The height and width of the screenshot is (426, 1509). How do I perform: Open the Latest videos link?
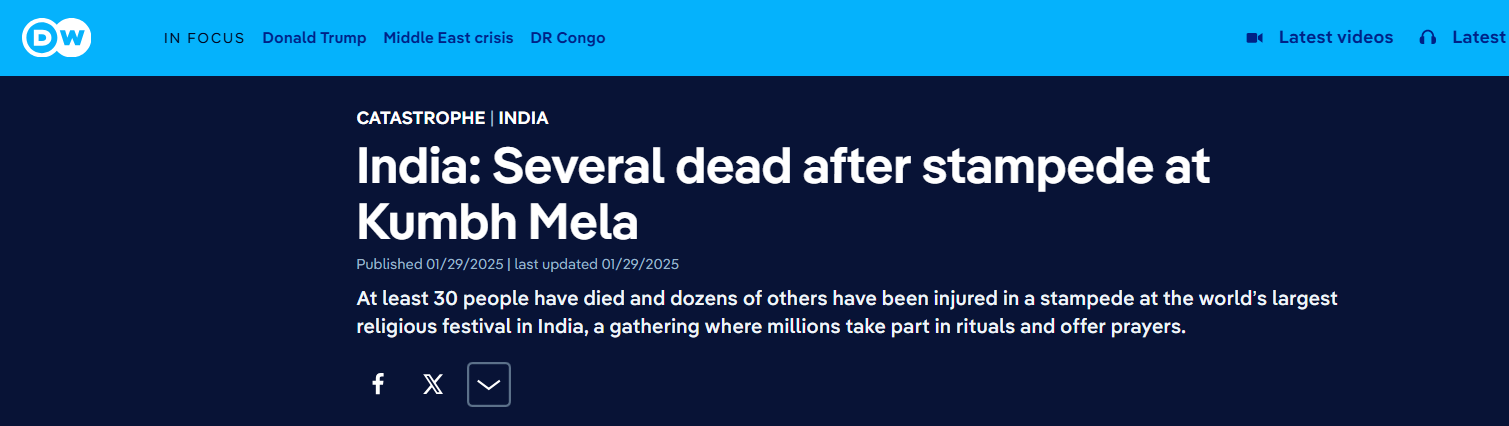pos(1335,38)
